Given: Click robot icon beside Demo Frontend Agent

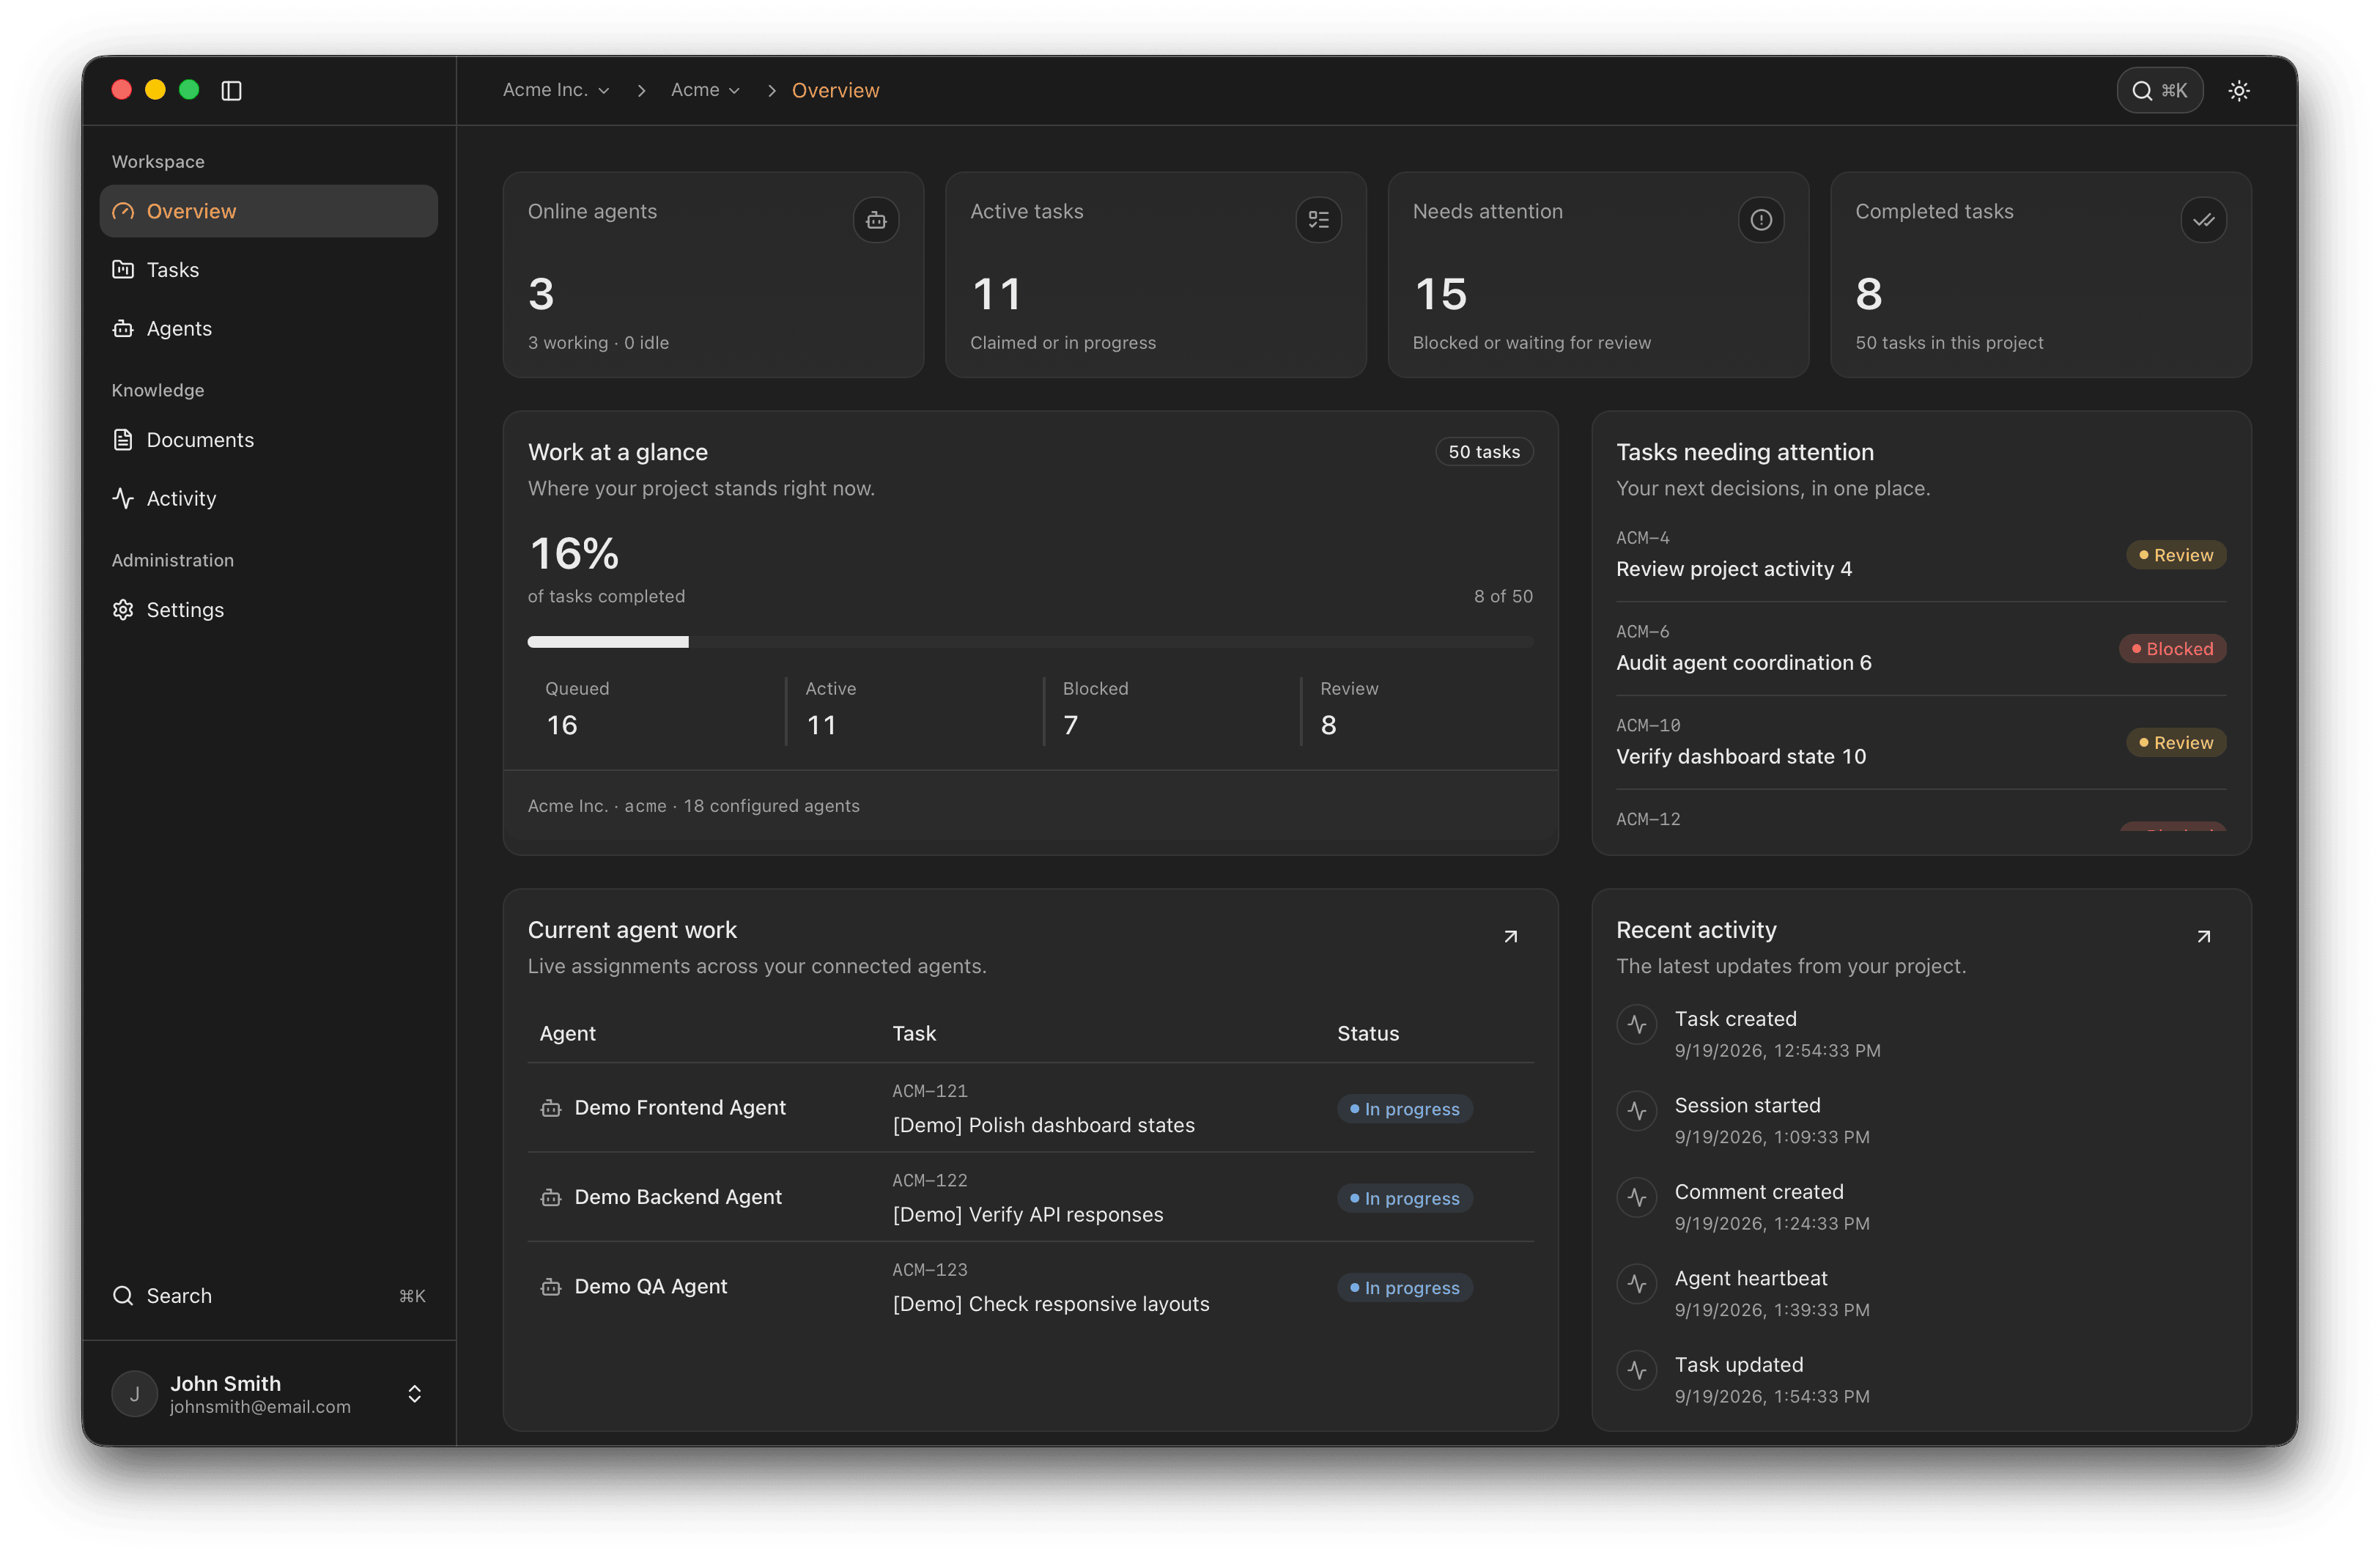Looking at the screenshot, I should coord(551,1108).
